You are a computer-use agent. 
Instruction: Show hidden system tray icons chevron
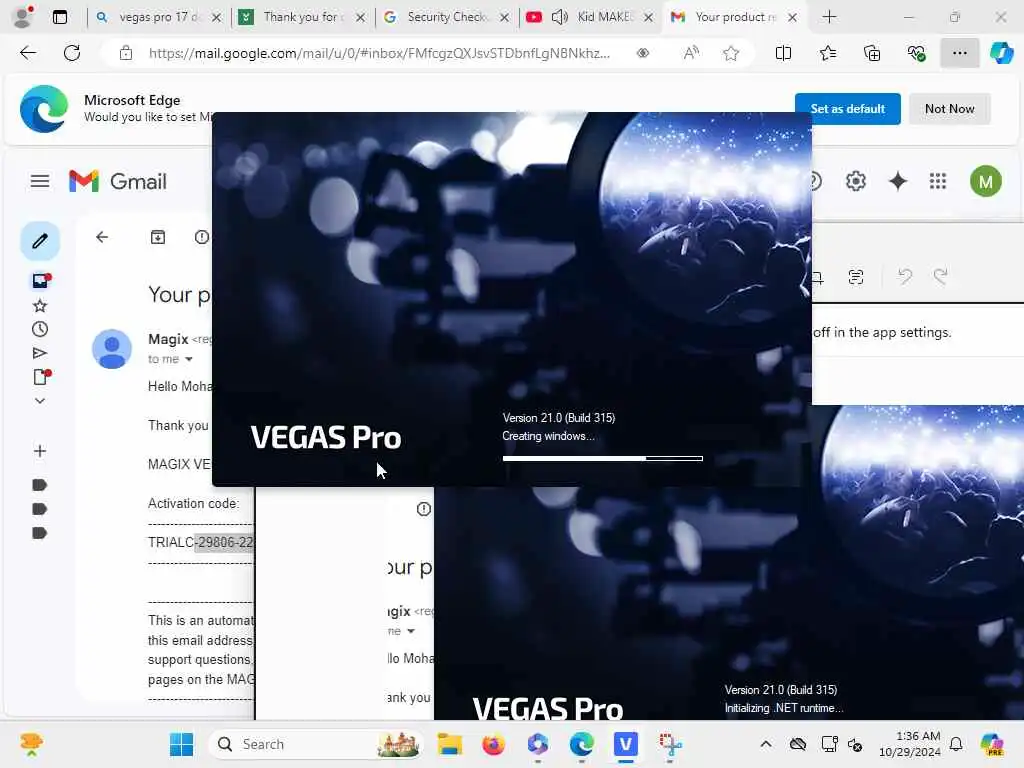click(766, 744)
